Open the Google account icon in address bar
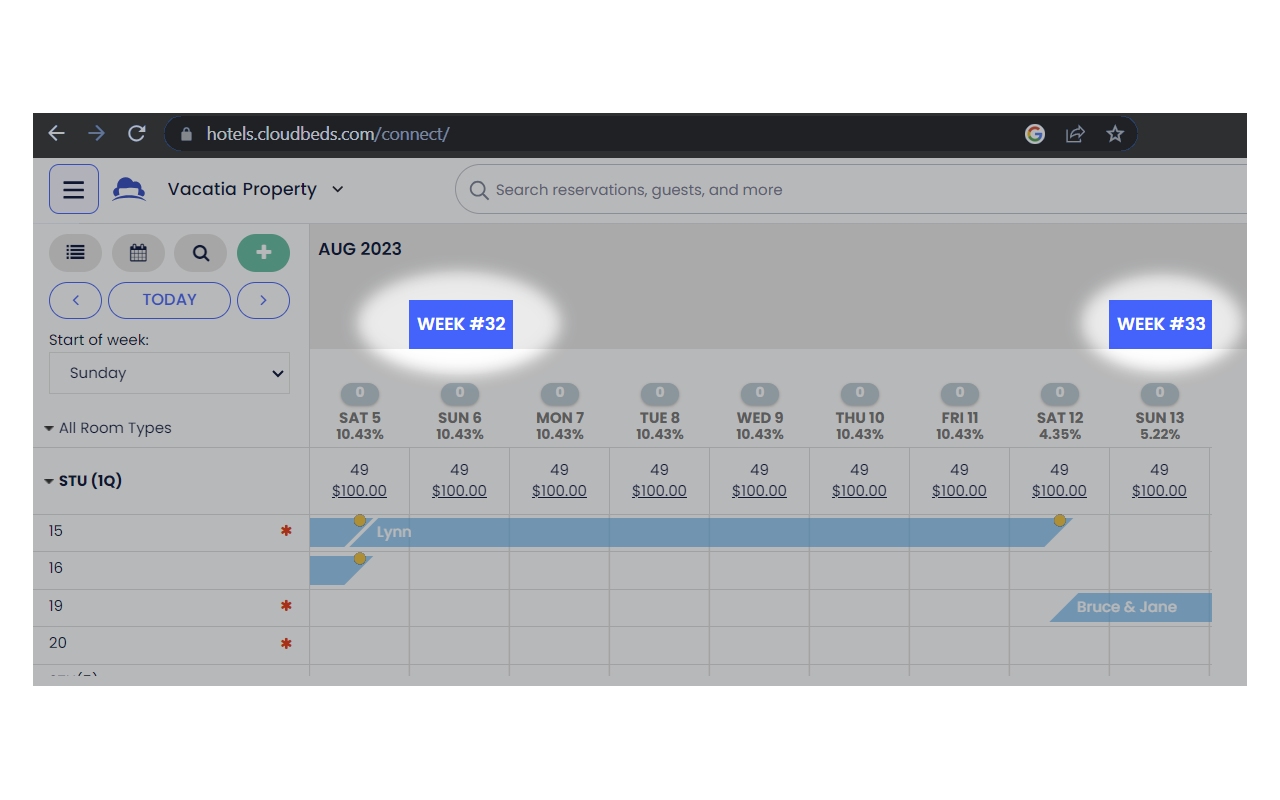This screenshot has width=1280, height=800. (1035, 134)
